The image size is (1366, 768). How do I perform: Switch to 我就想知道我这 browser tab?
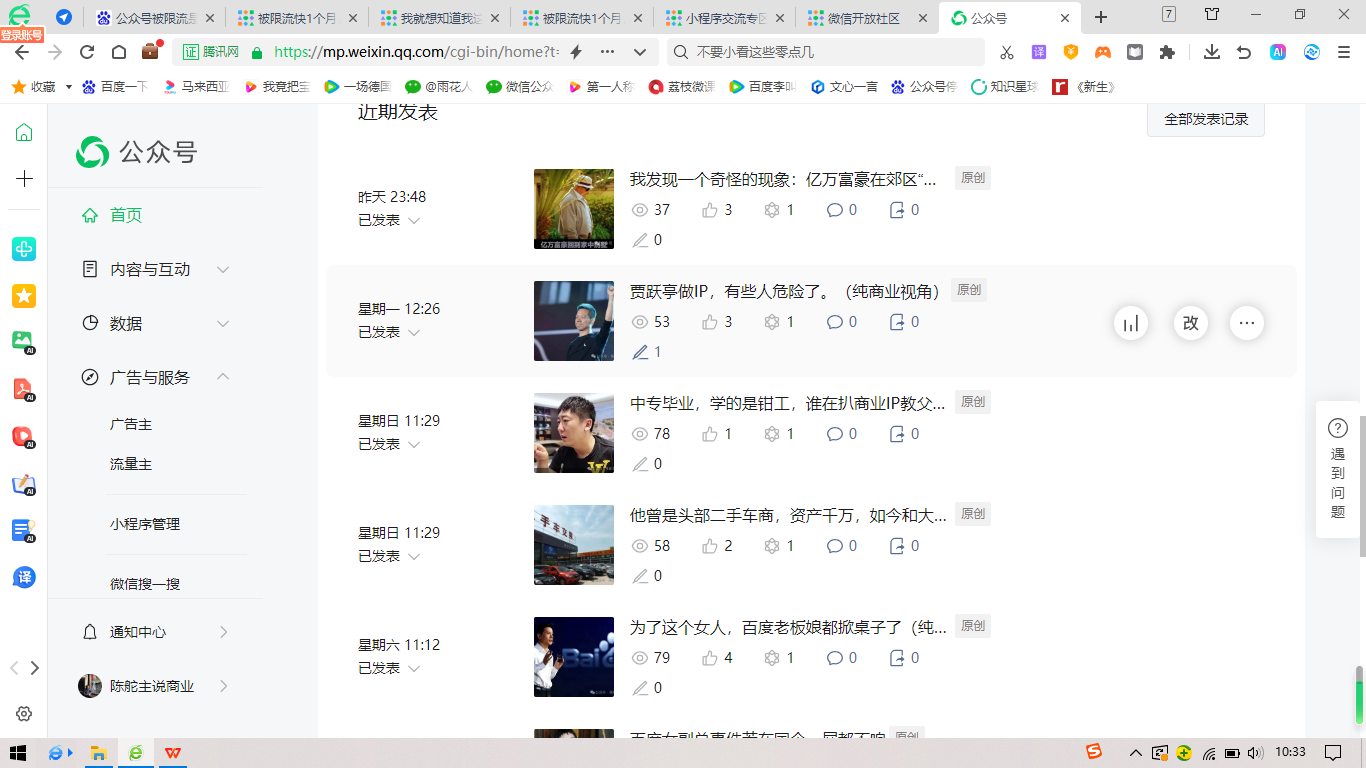tap(440, 17)
